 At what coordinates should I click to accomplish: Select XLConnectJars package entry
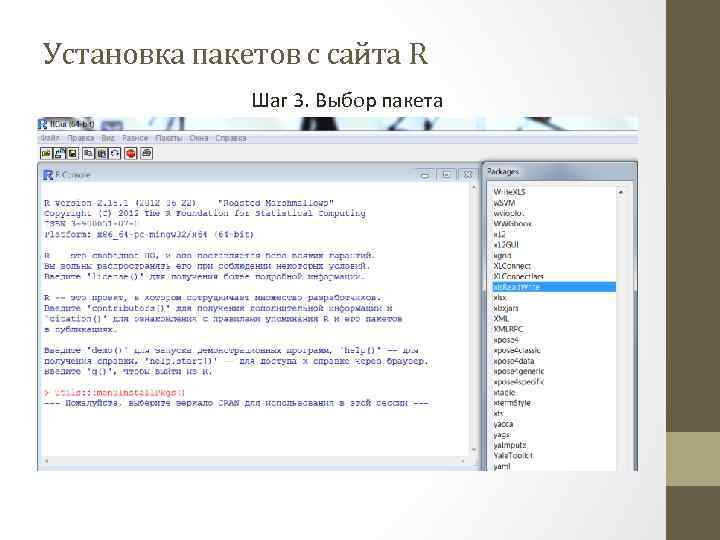point(518,276)
